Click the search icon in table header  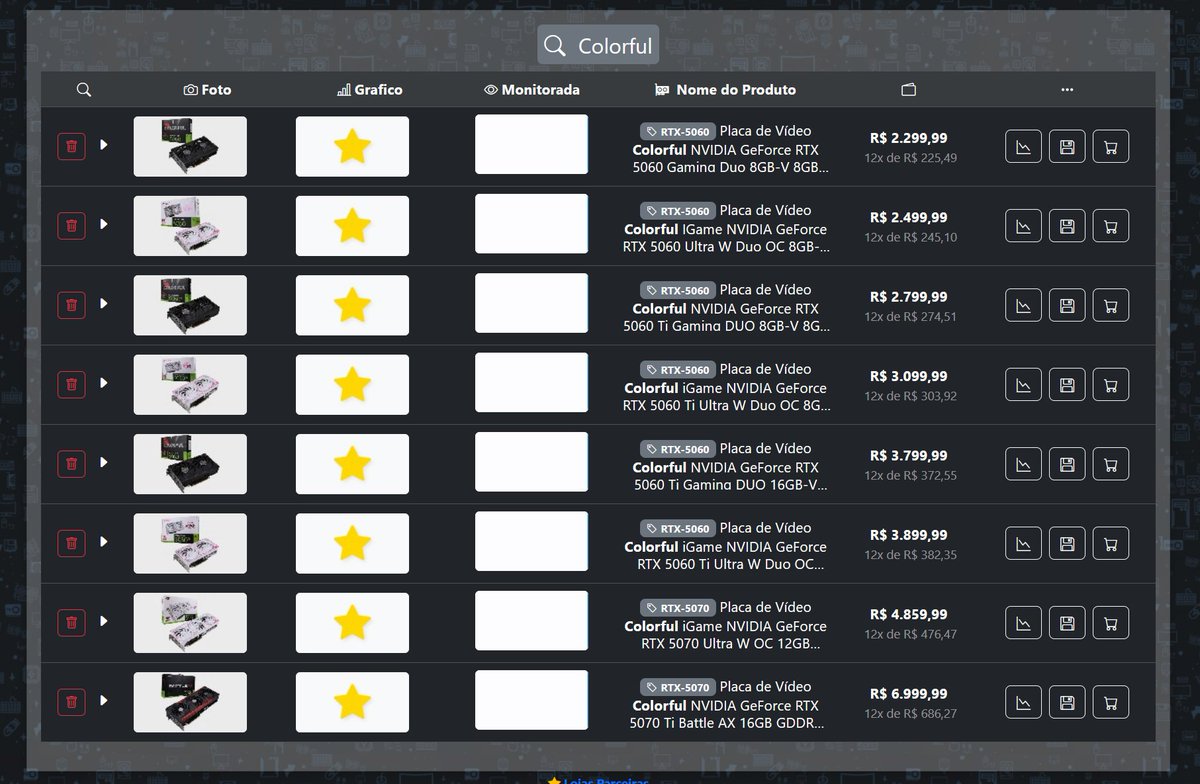coord(84,90)
